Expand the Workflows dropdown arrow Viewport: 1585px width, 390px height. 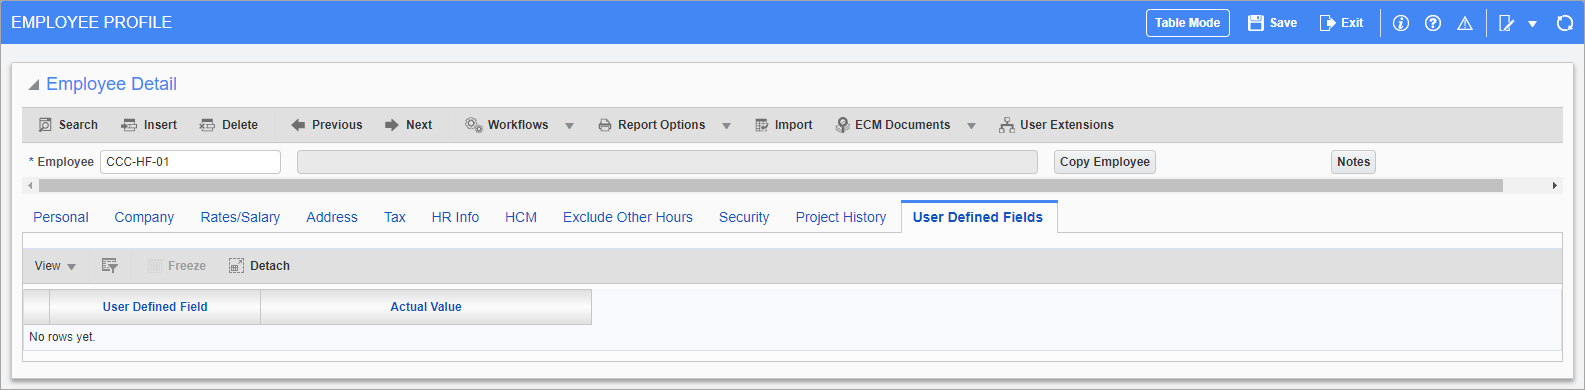coord(569,126)
